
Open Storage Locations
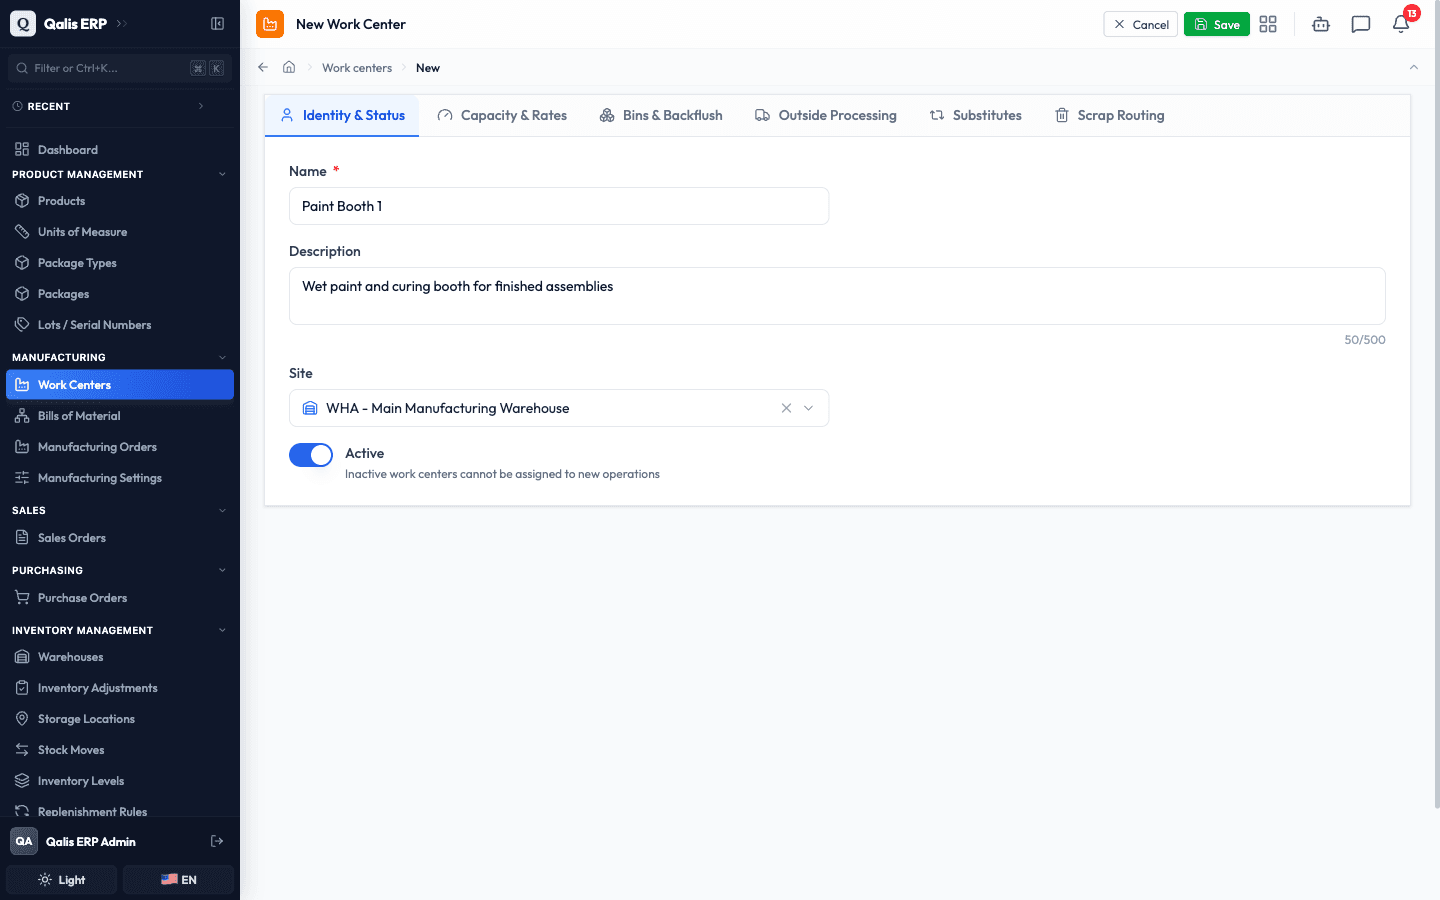(x=120, y=719)
